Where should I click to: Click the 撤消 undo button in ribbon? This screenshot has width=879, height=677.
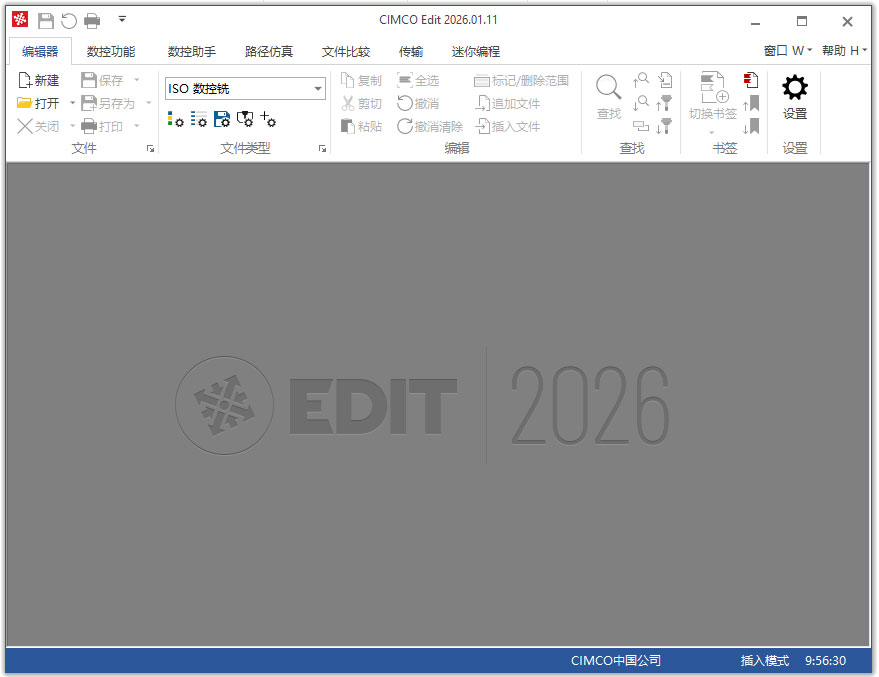pyautogui.click(x=418, y=104)
